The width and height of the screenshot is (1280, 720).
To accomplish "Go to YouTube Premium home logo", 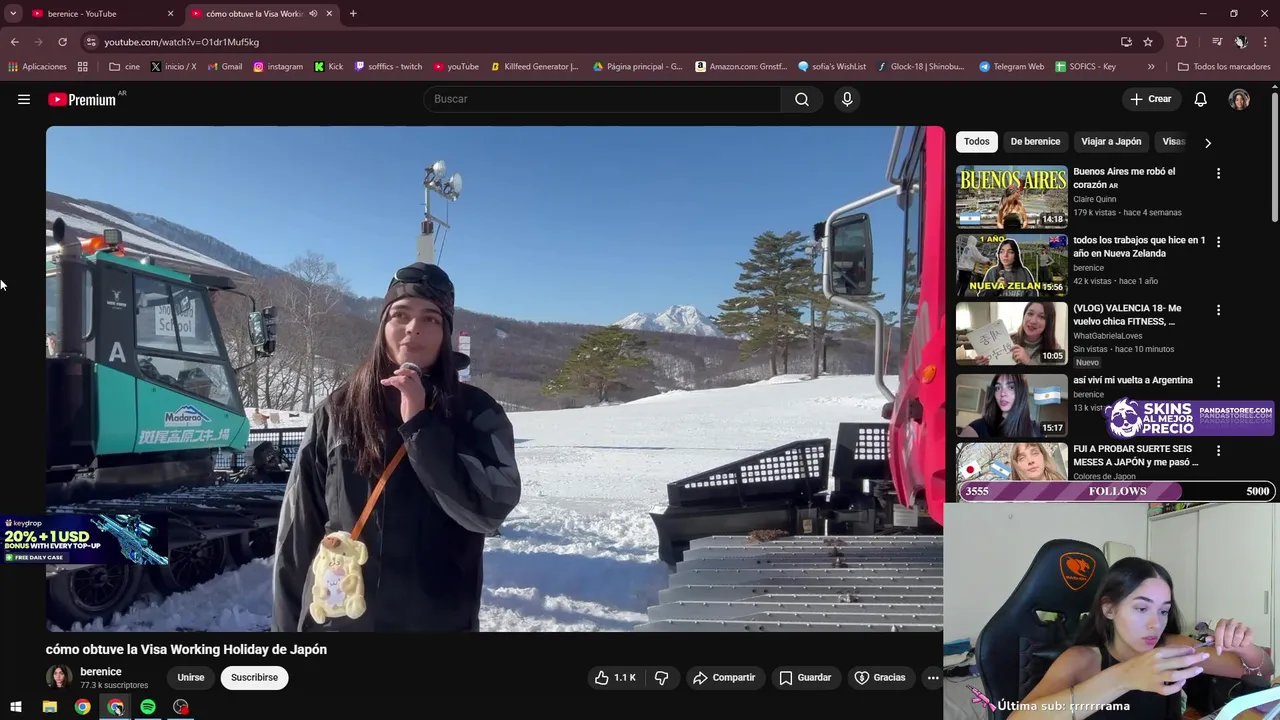I will pos(82,99).
